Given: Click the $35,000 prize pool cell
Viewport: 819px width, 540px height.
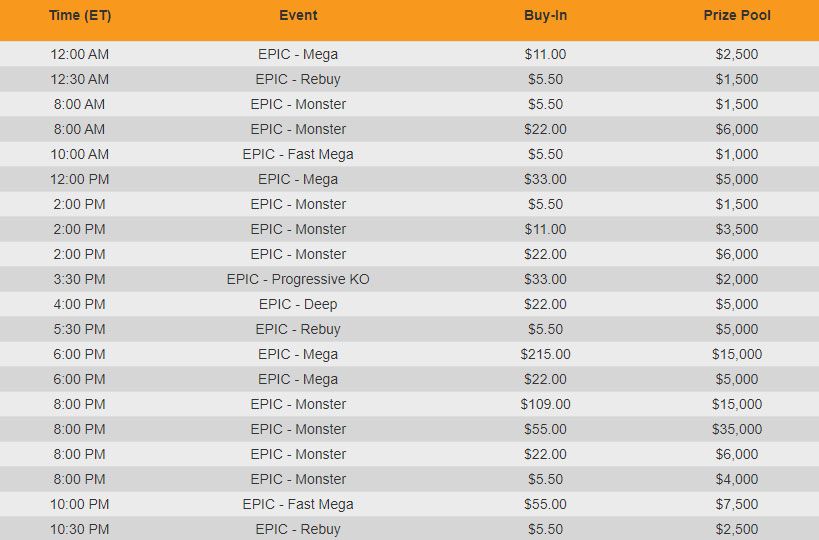Looking at the screenshot, I should coord(737,429).
